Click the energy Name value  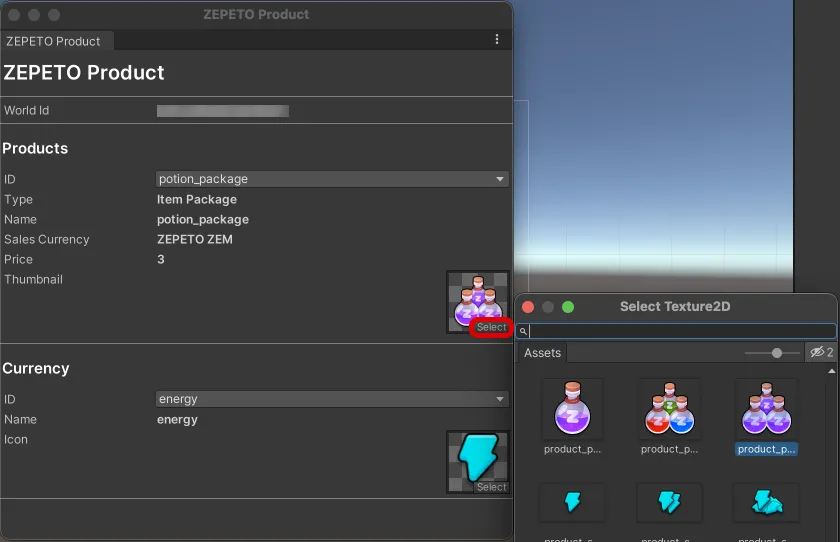coord(177,419)
